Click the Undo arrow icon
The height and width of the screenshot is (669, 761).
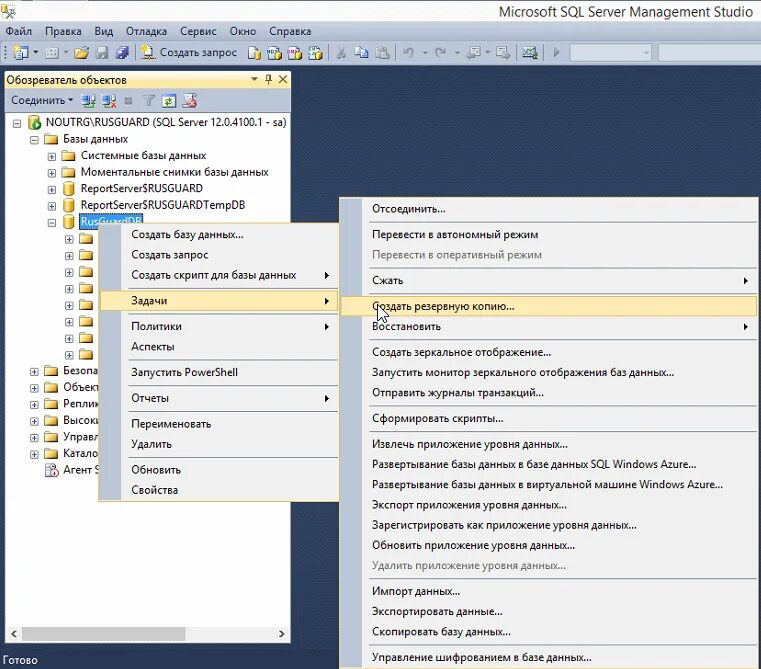408,52
